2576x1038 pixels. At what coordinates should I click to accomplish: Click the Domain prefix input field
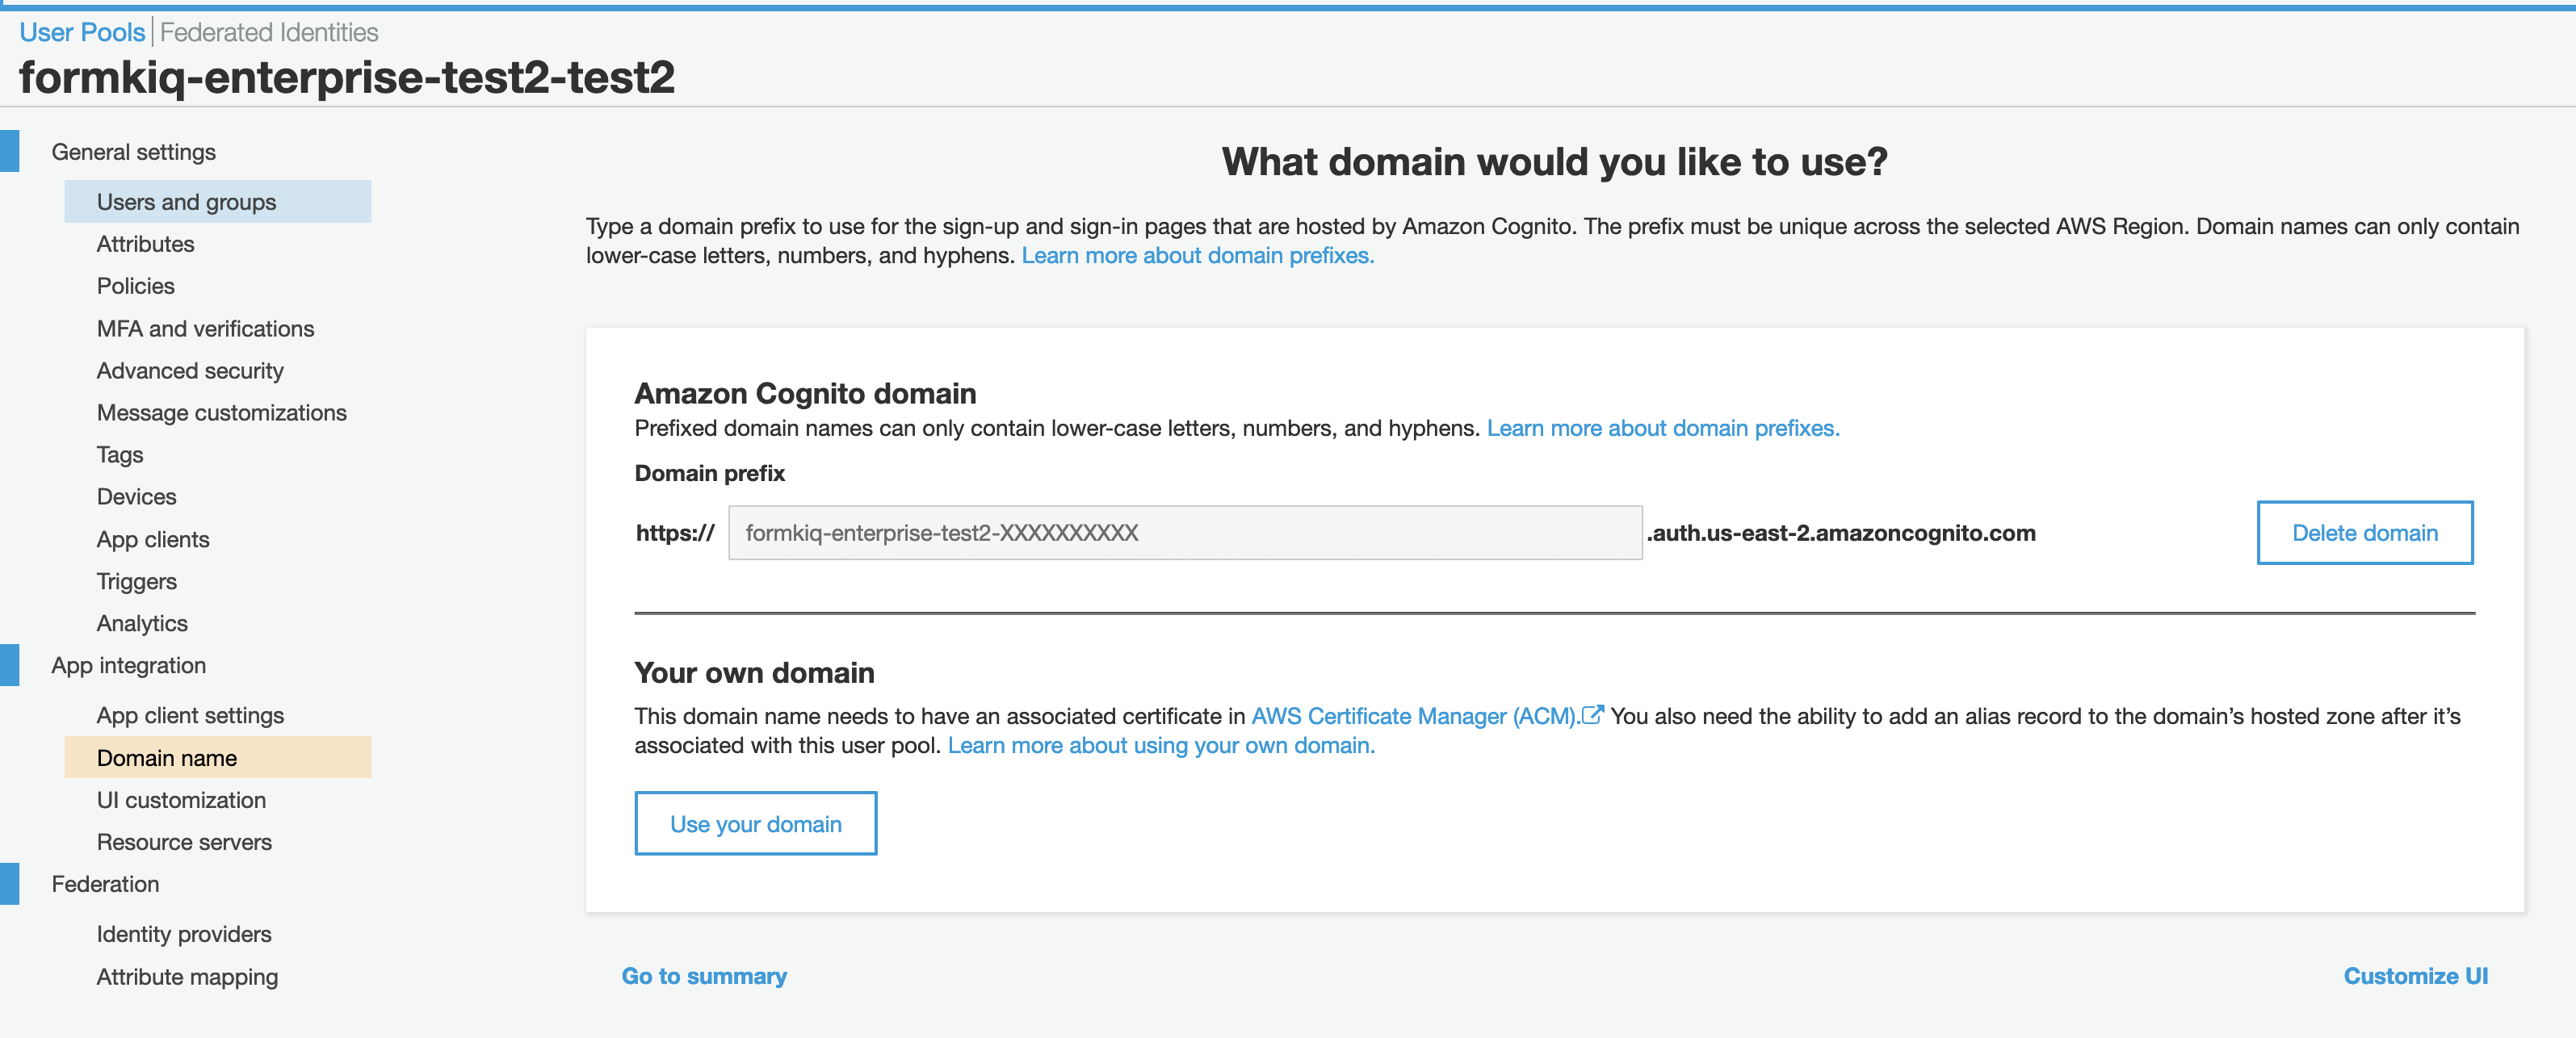coord(1185,533)
